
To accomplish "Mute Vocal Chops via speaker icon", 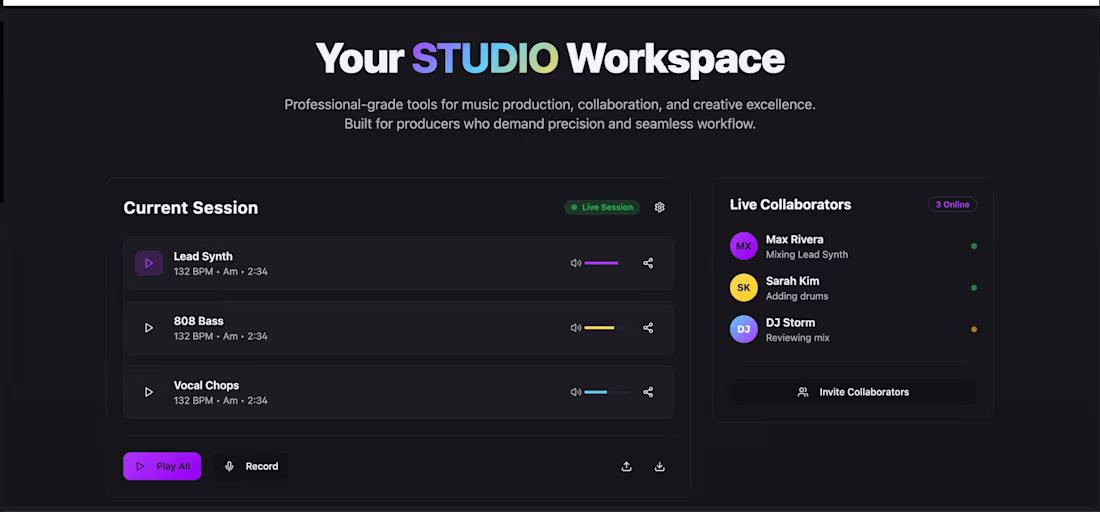I will 576,392.
